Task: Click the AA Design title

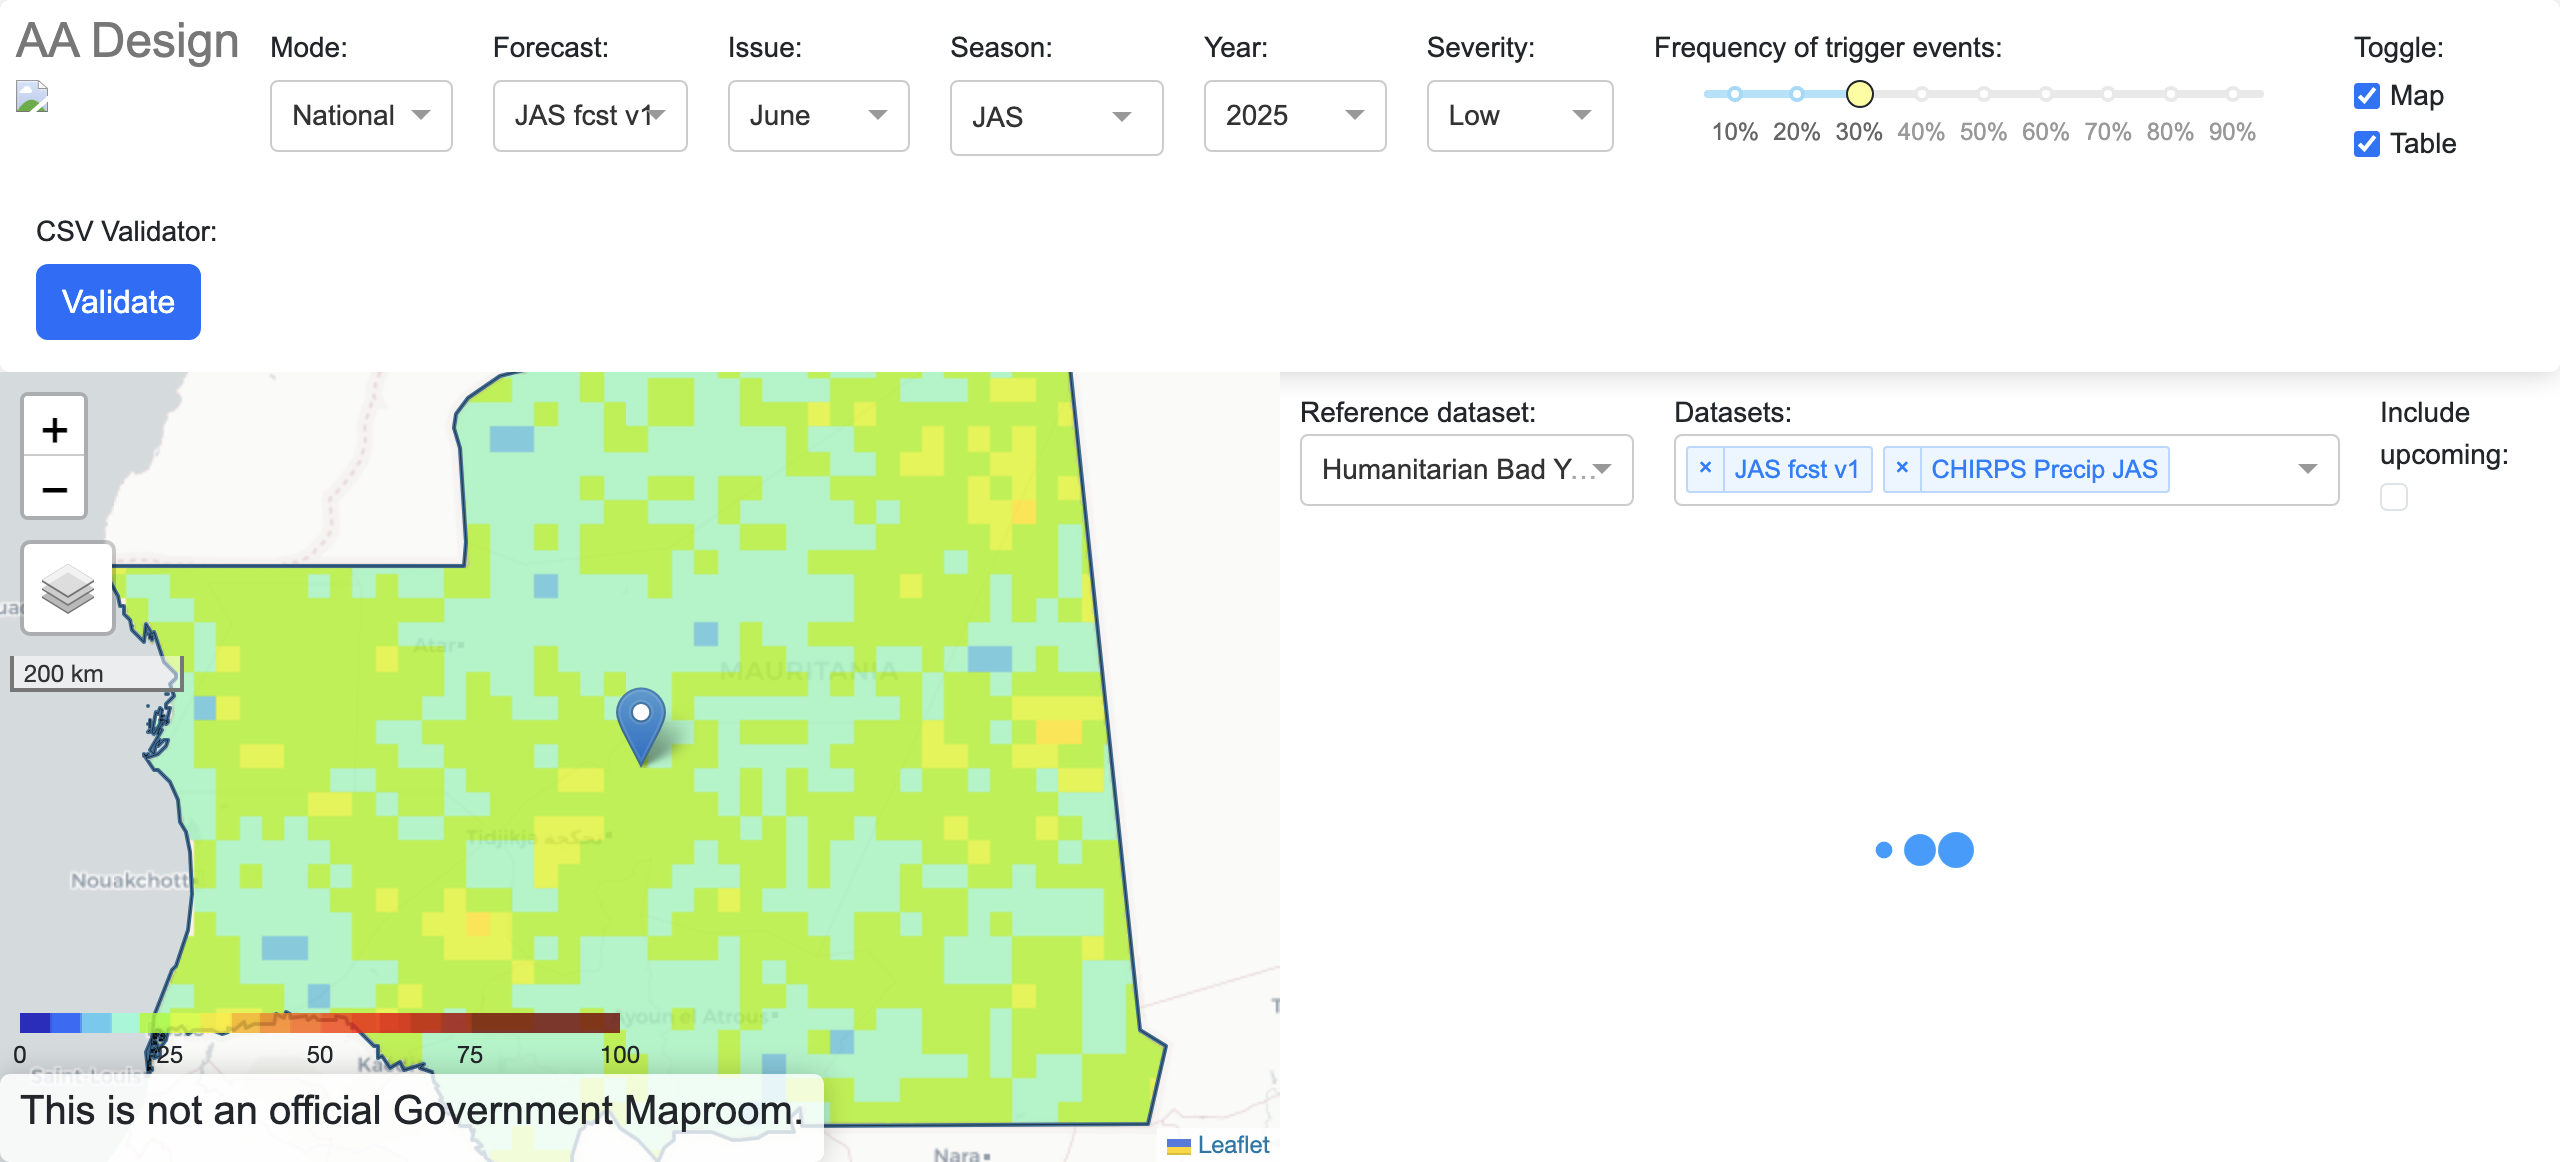Action: tap(128, 42)
